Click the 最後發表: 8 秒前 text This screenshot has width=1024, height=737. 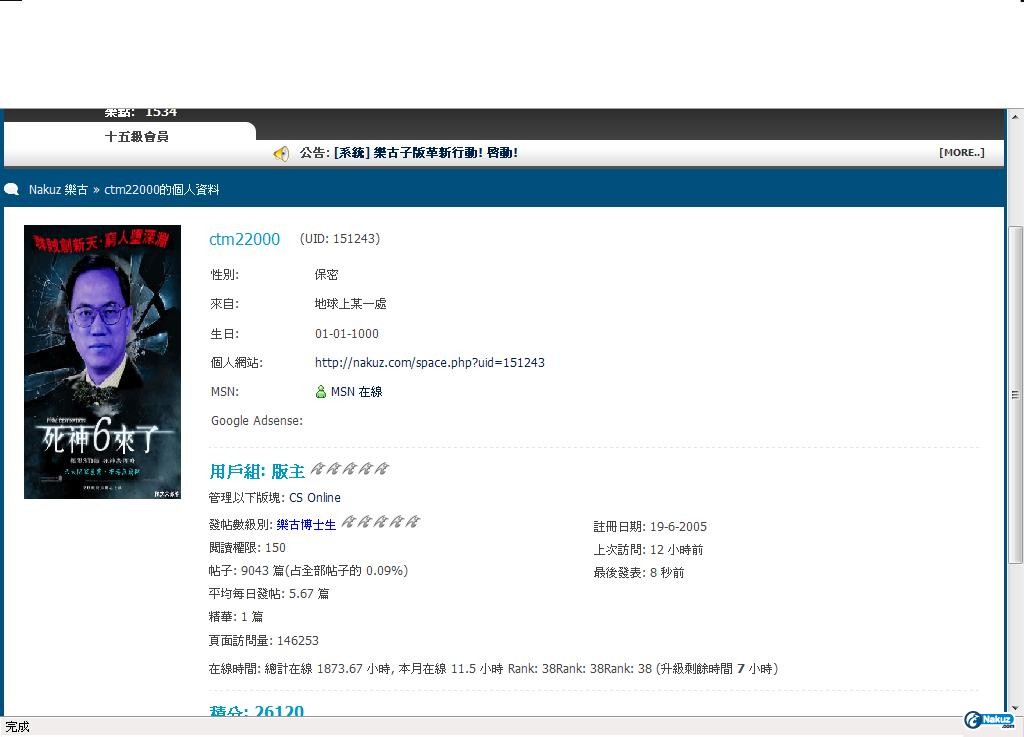pos(639,573)
